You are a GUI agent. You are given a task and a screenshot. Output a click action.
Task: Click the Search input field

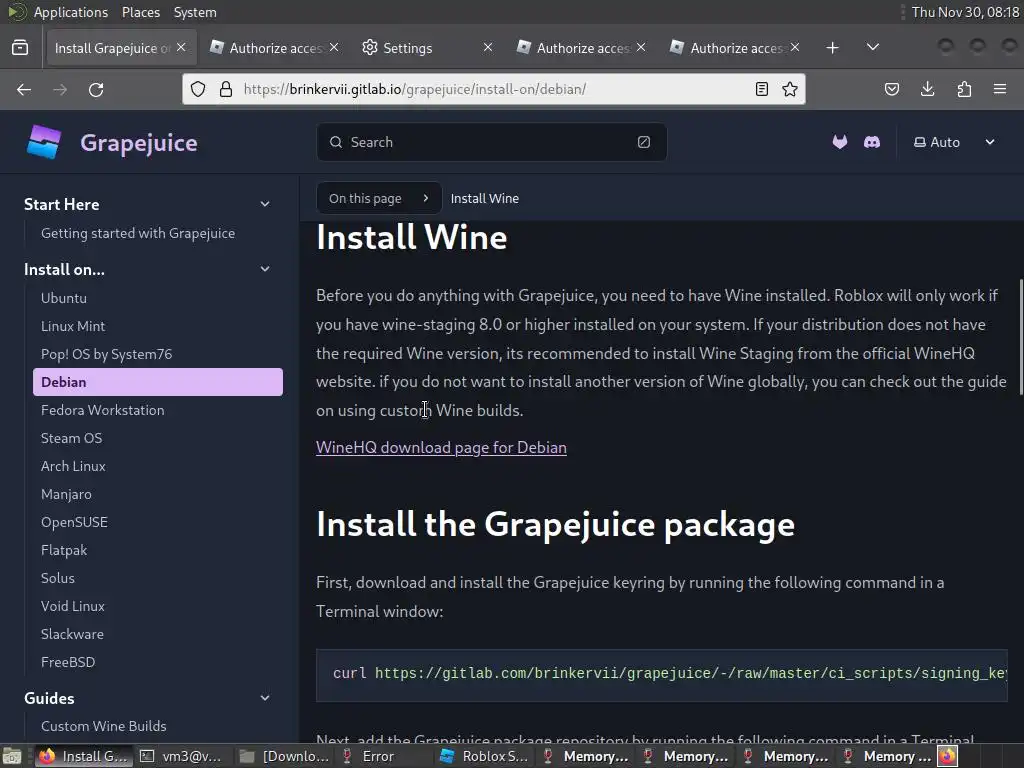pos(492,142)
